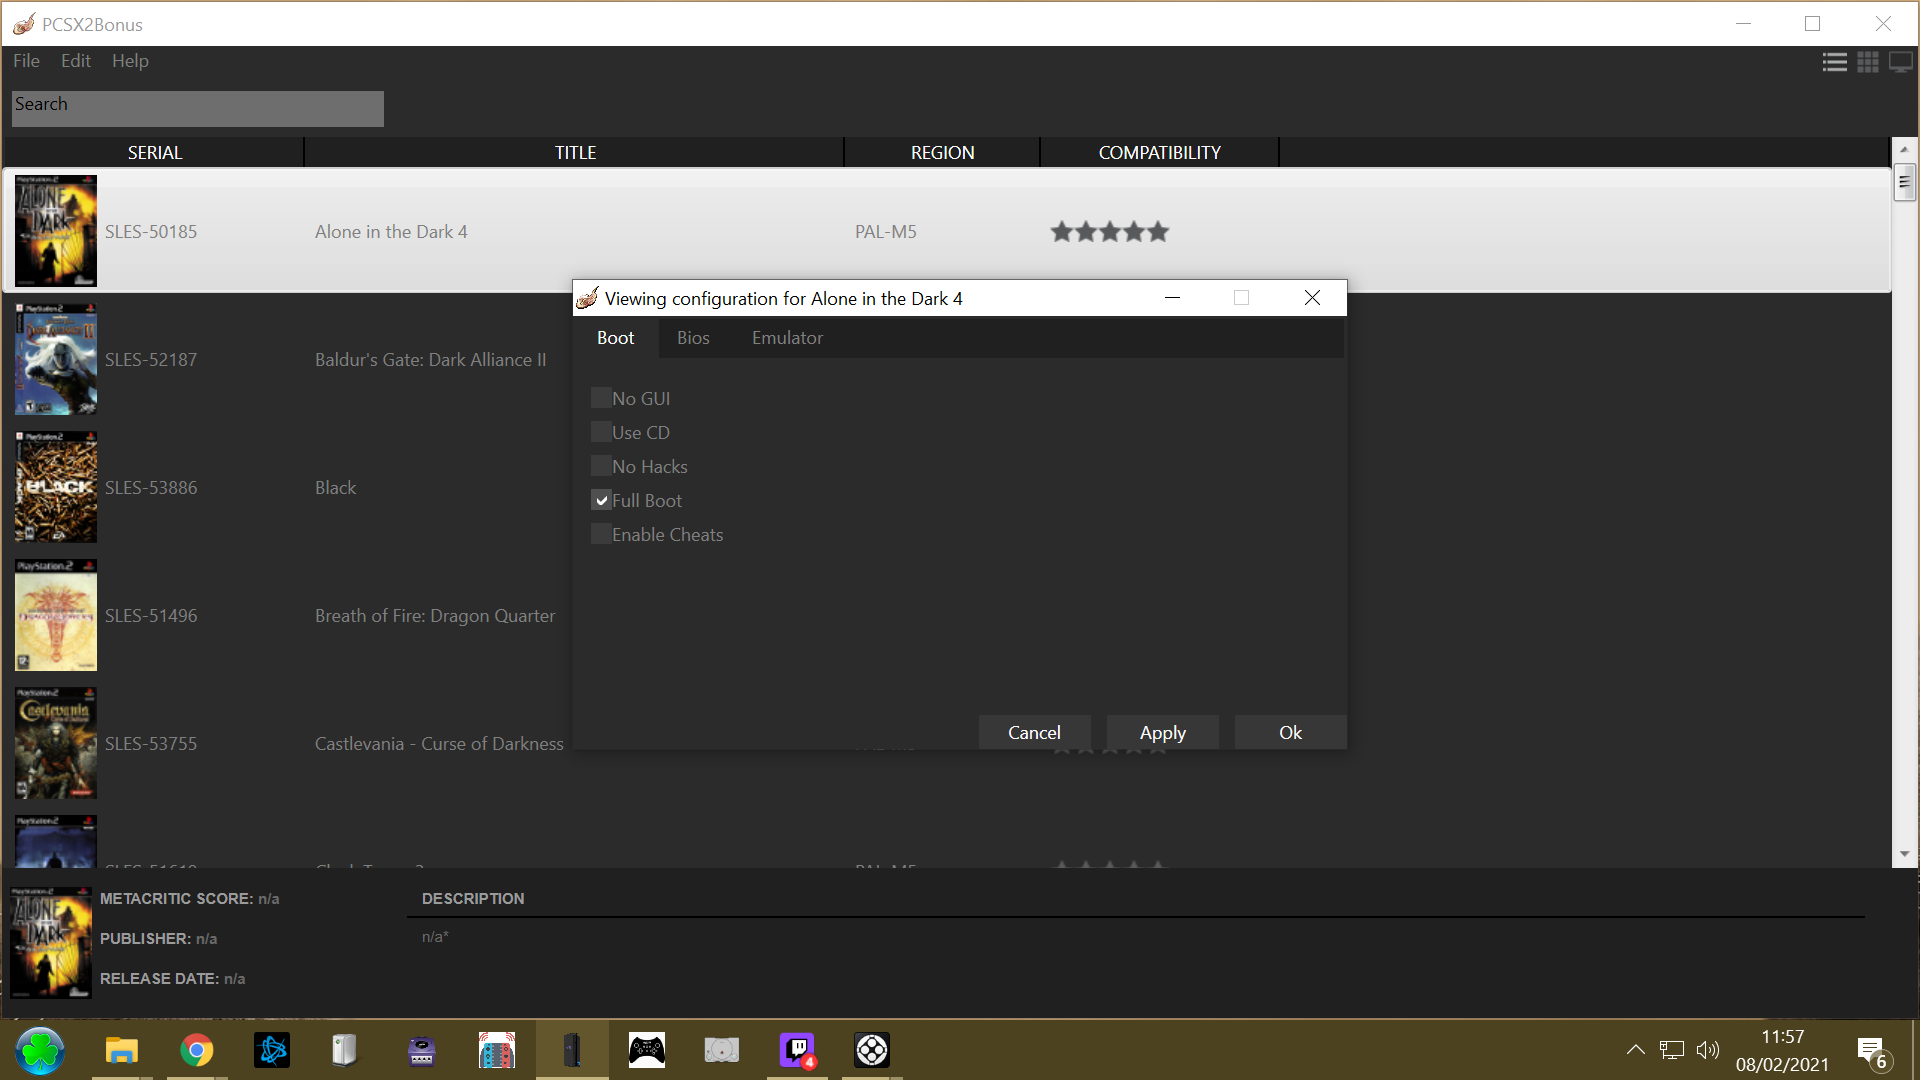Open the black-and-white ball icon in taskbar
The image size is (1920, 1080).
coord(872,1050)
